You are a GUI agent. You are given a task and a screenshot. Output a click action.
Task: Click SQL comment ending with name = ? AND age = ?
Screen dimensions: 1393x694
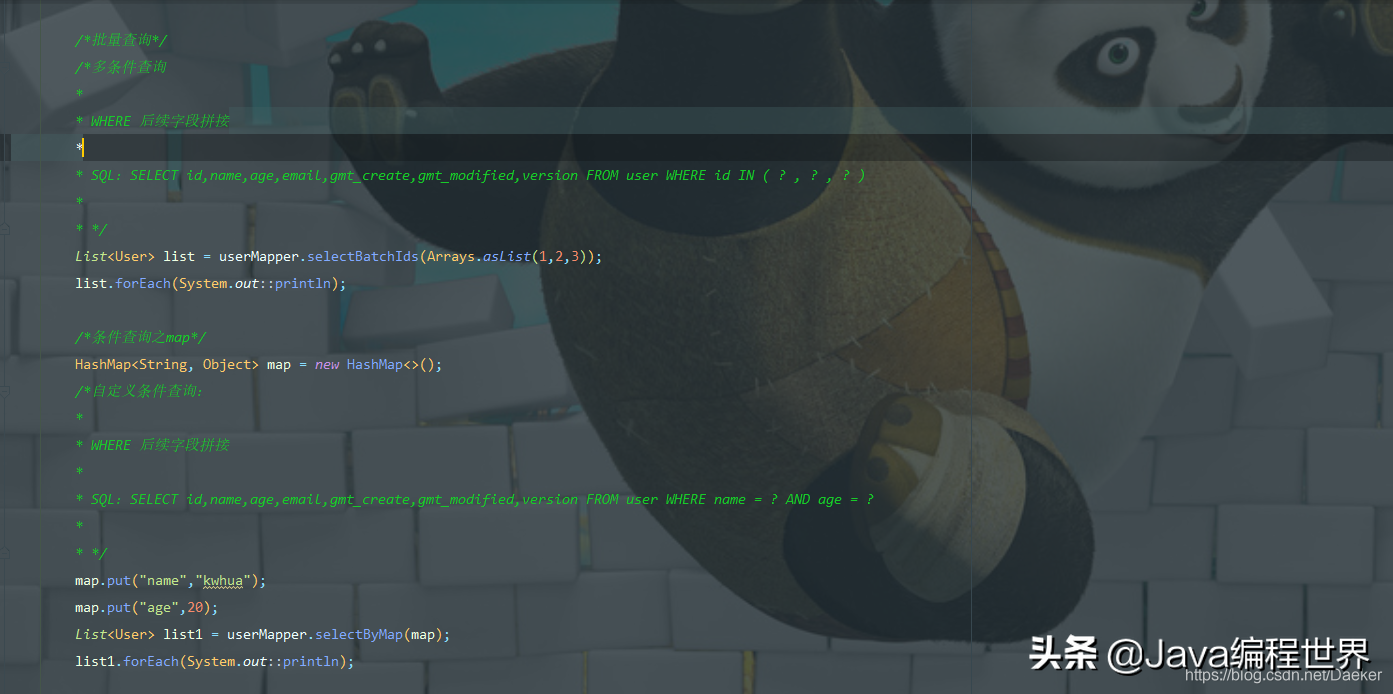[474, 499]
